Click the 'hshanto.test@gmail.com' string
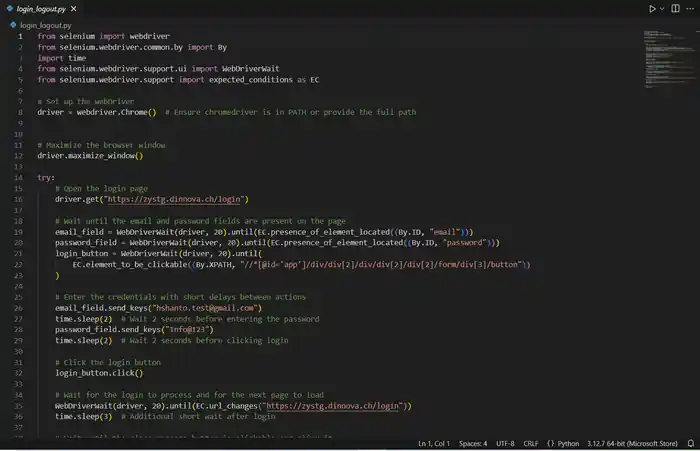Screen dimensions: 700x451 [205, 308]
